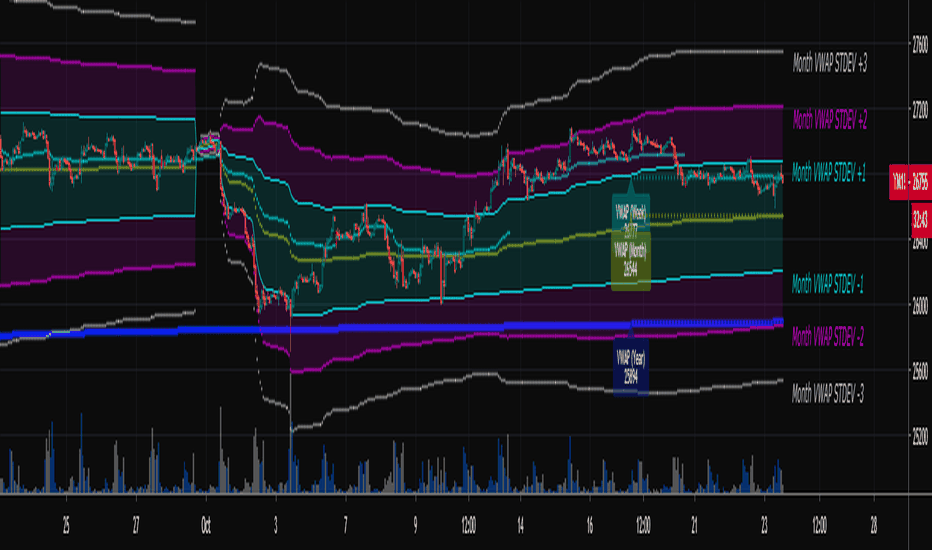Click the Month VWAP STDEV +3 label

coord(830,62)
